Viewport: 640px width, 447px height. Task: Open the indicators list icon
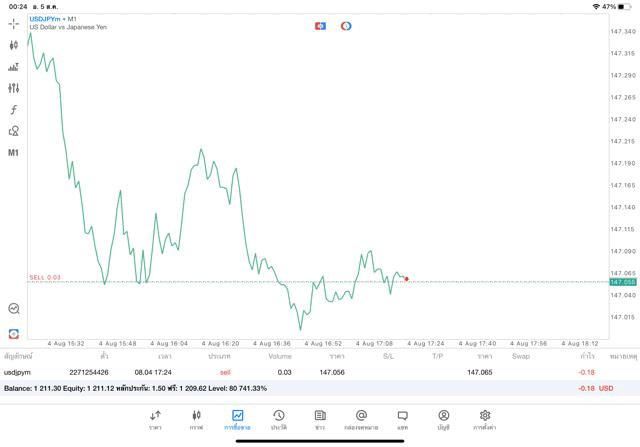(14, 67)
